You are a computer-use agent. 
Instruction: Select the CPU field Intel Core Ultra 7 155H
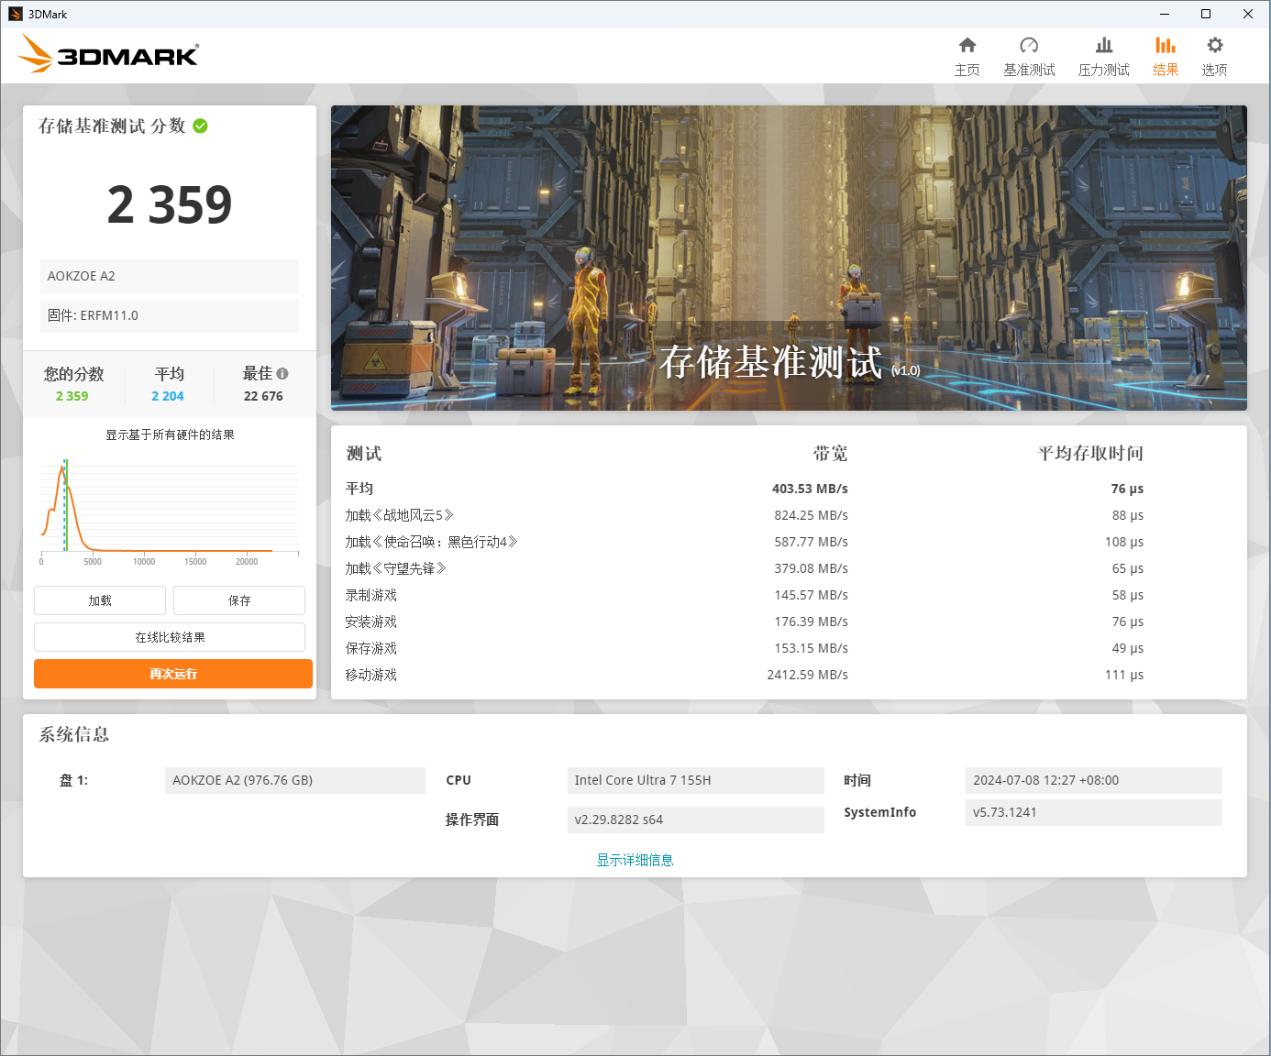tap(695, 780)
